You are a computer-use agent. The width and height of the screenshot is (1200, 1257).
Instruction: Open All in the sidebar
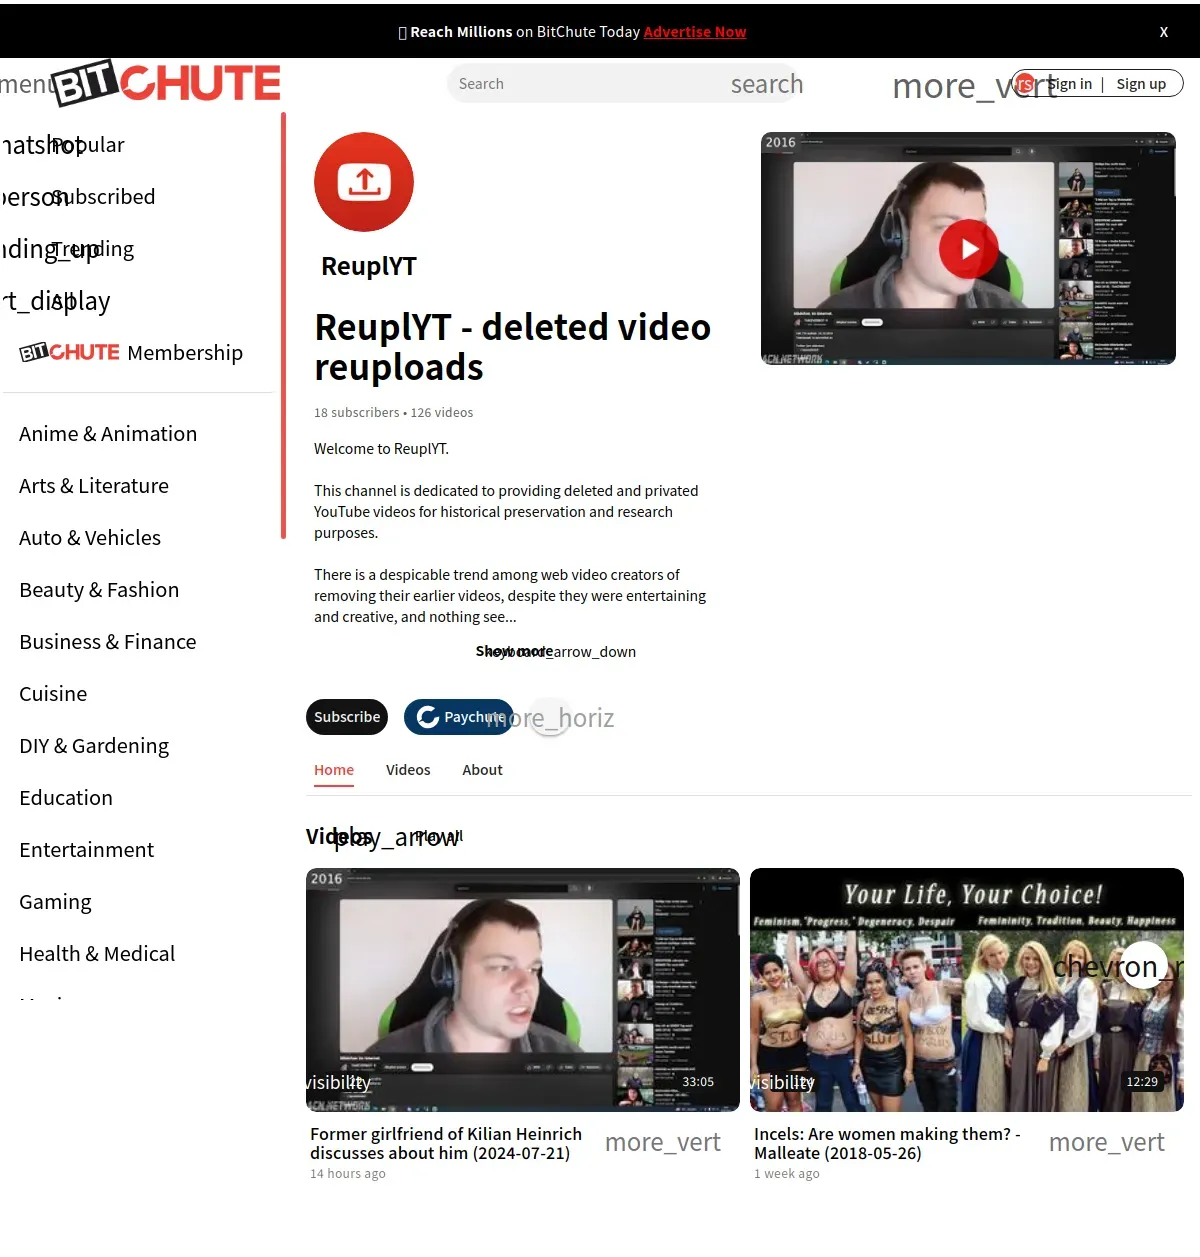pos(63,301)
